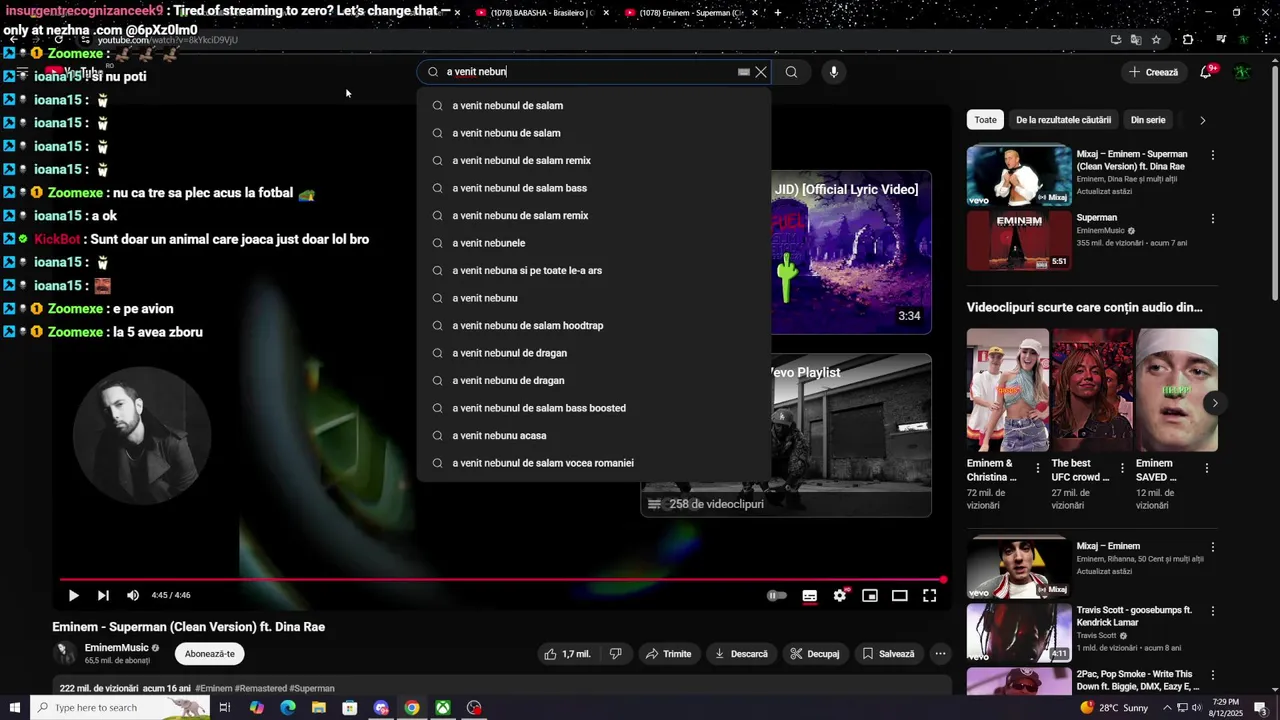Toggle theater mode view

pos(900,595)
